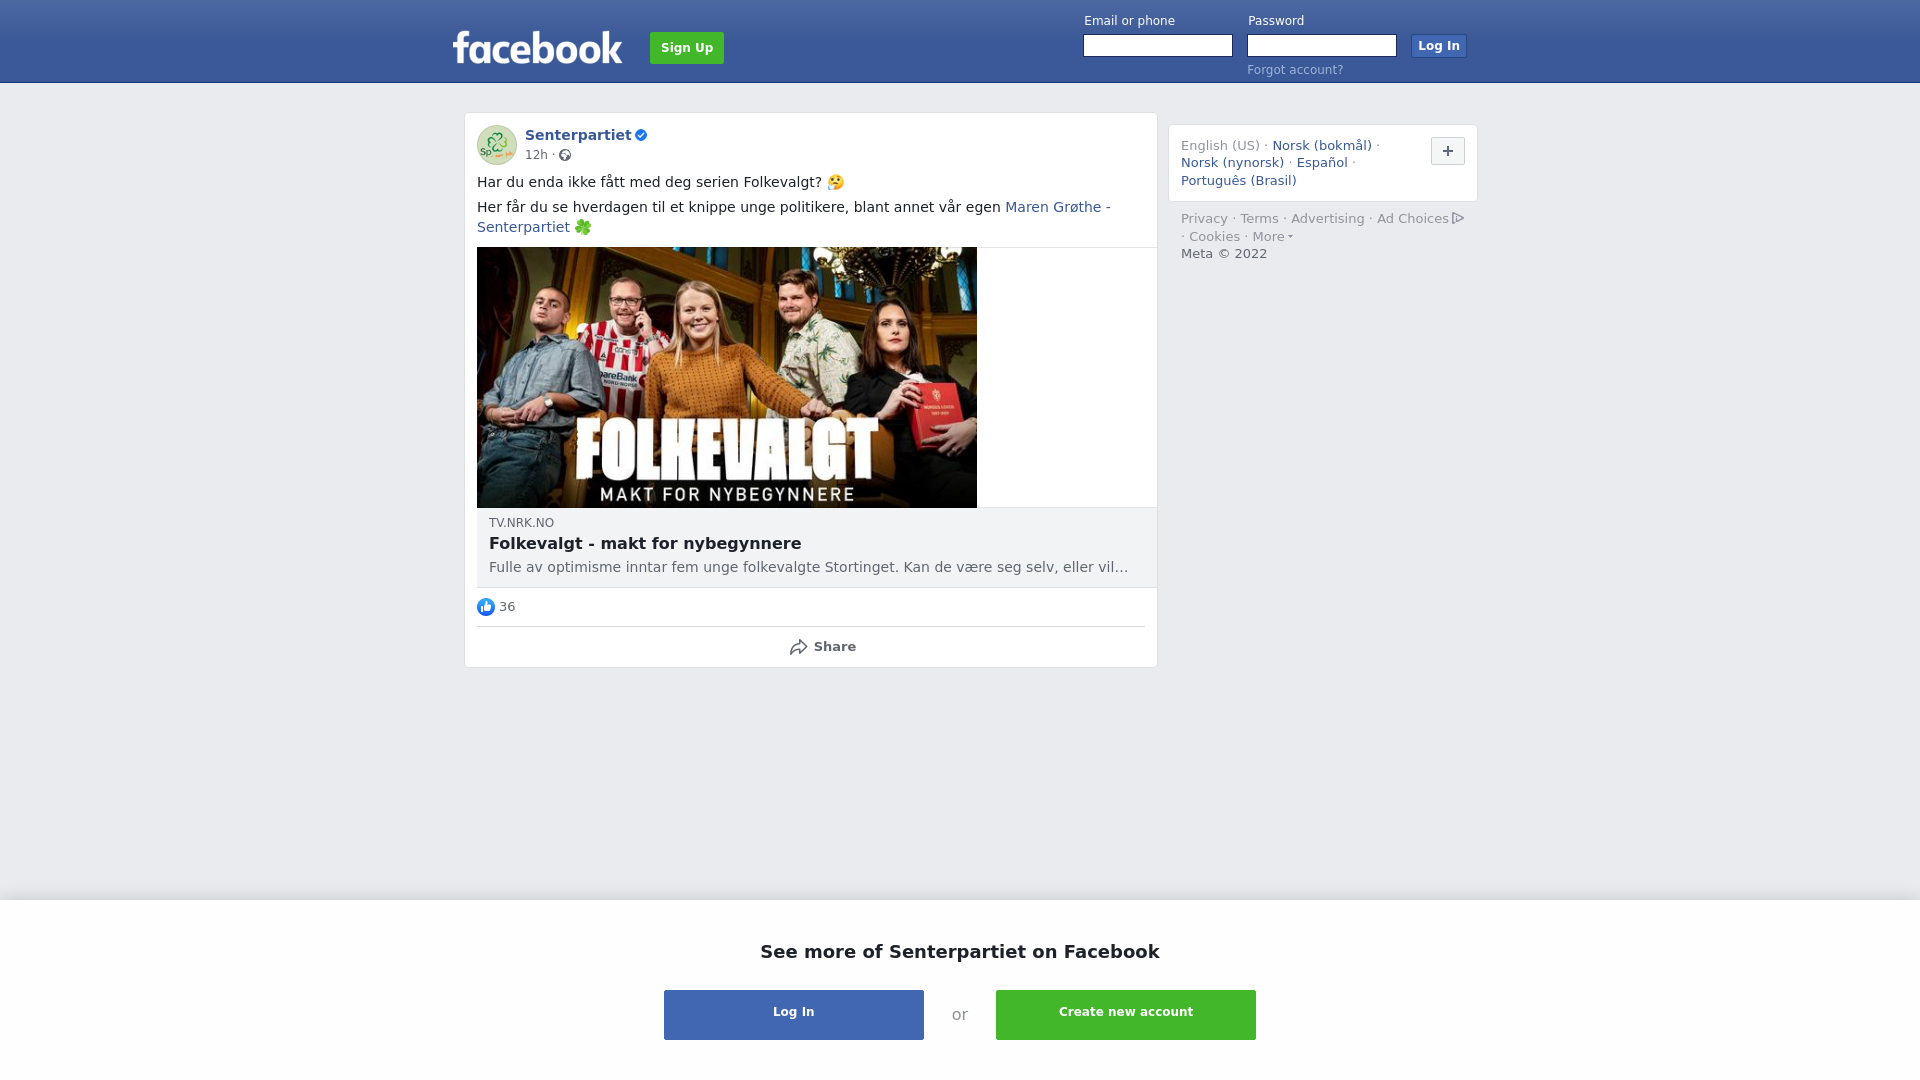This screenshot has height=1080, width=1920.
Task: Click the Ad Choices triangle icon
Action: point(1458,218)
